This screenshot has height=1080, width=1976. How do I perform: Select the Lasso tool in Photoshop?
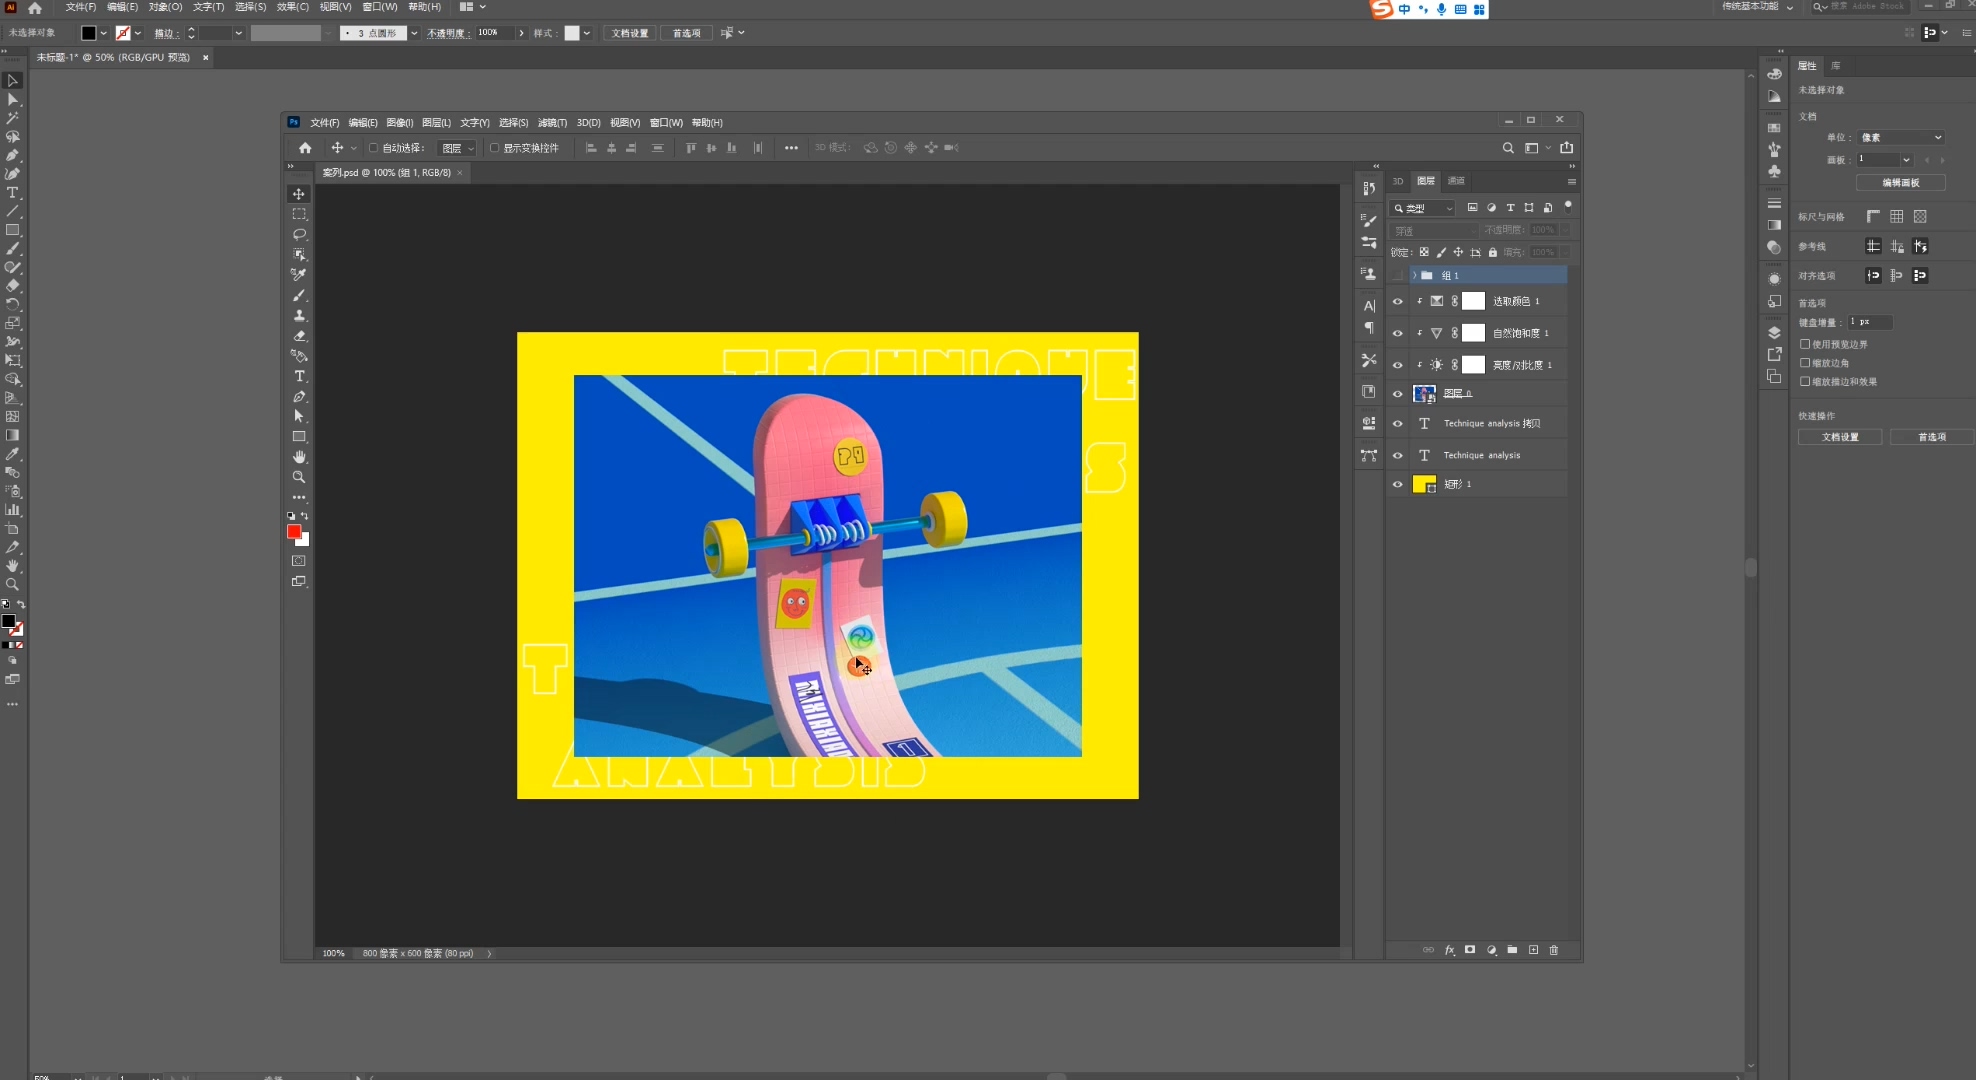click(299, 234)
